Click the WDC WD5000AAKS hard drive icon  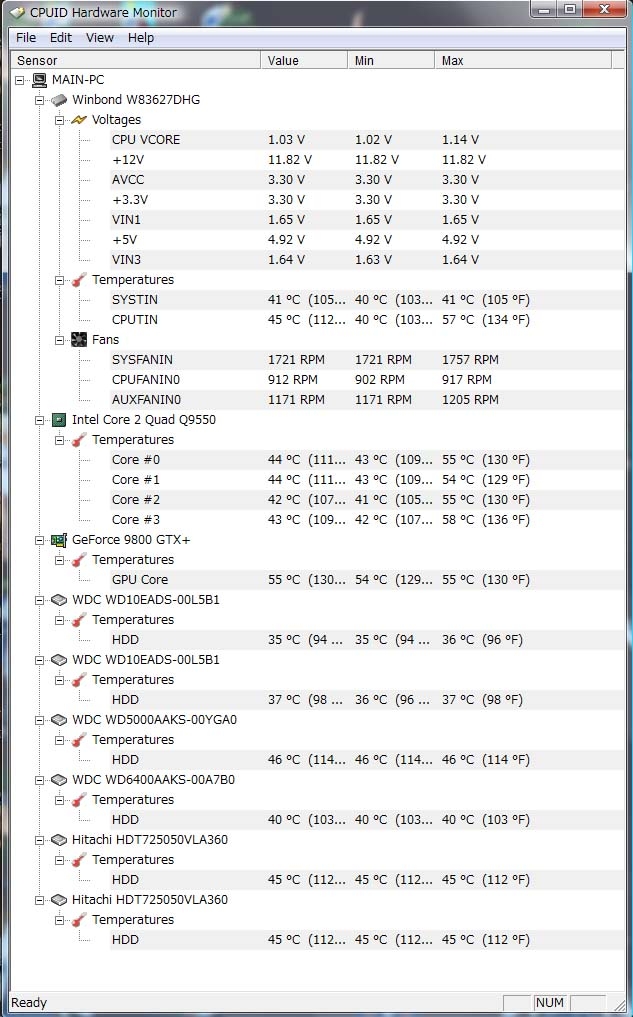tap(60, 720)
